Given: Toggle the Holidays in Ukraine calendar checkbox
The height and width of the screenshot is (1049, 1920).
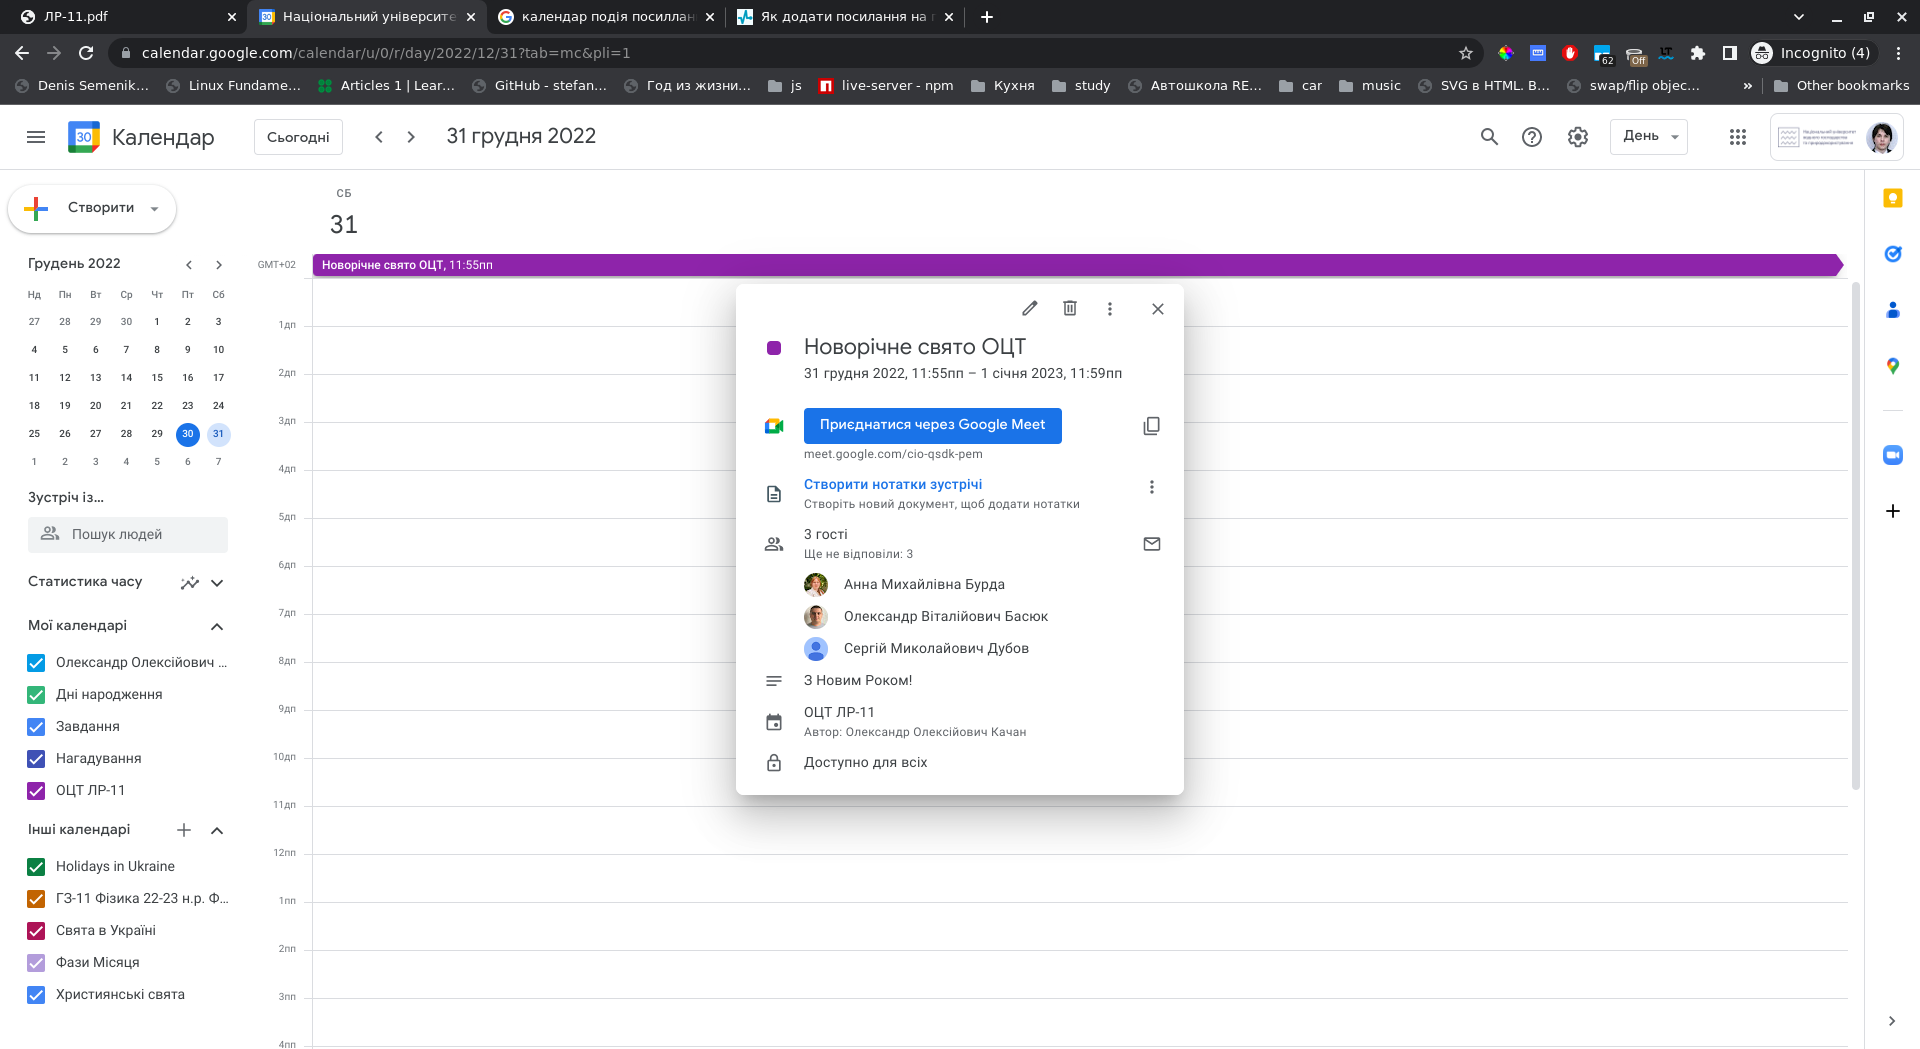Looking at the screenshot, I should click(36, 867).
